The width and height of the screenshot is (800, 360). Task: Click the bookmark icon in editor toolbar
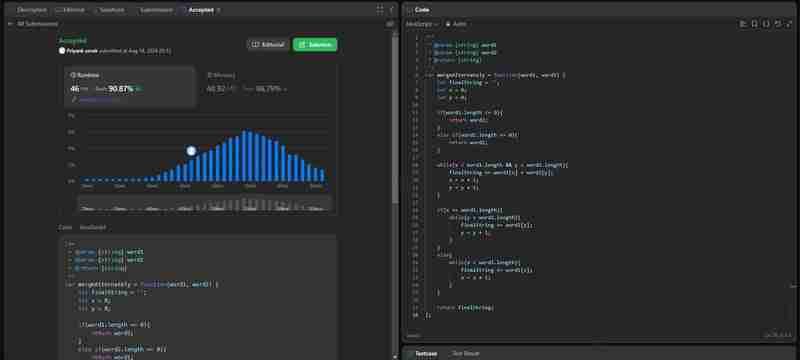pyautogui.click(x=755, y=24)
